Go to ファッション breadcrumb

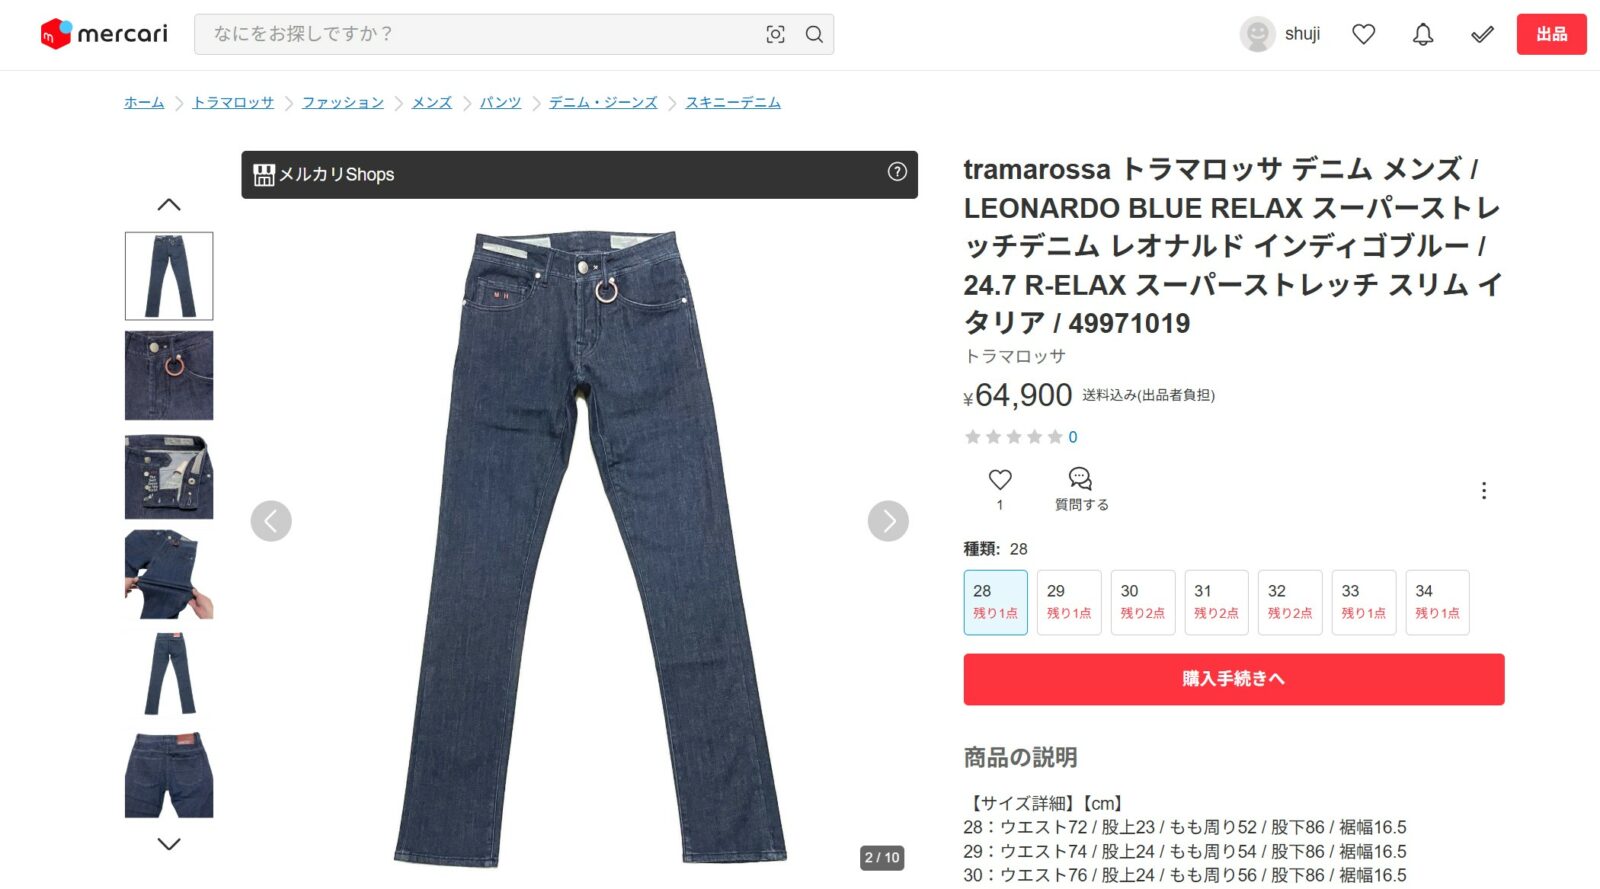click(343, 102)
